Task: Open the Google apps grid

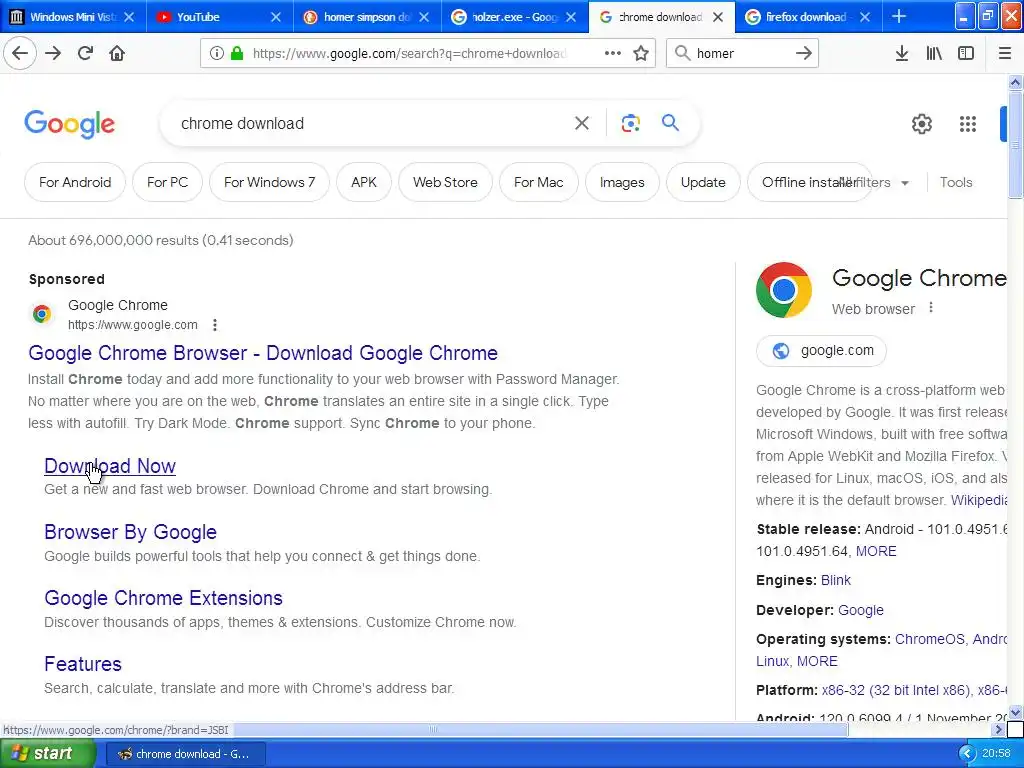Action: coord(968,123)
